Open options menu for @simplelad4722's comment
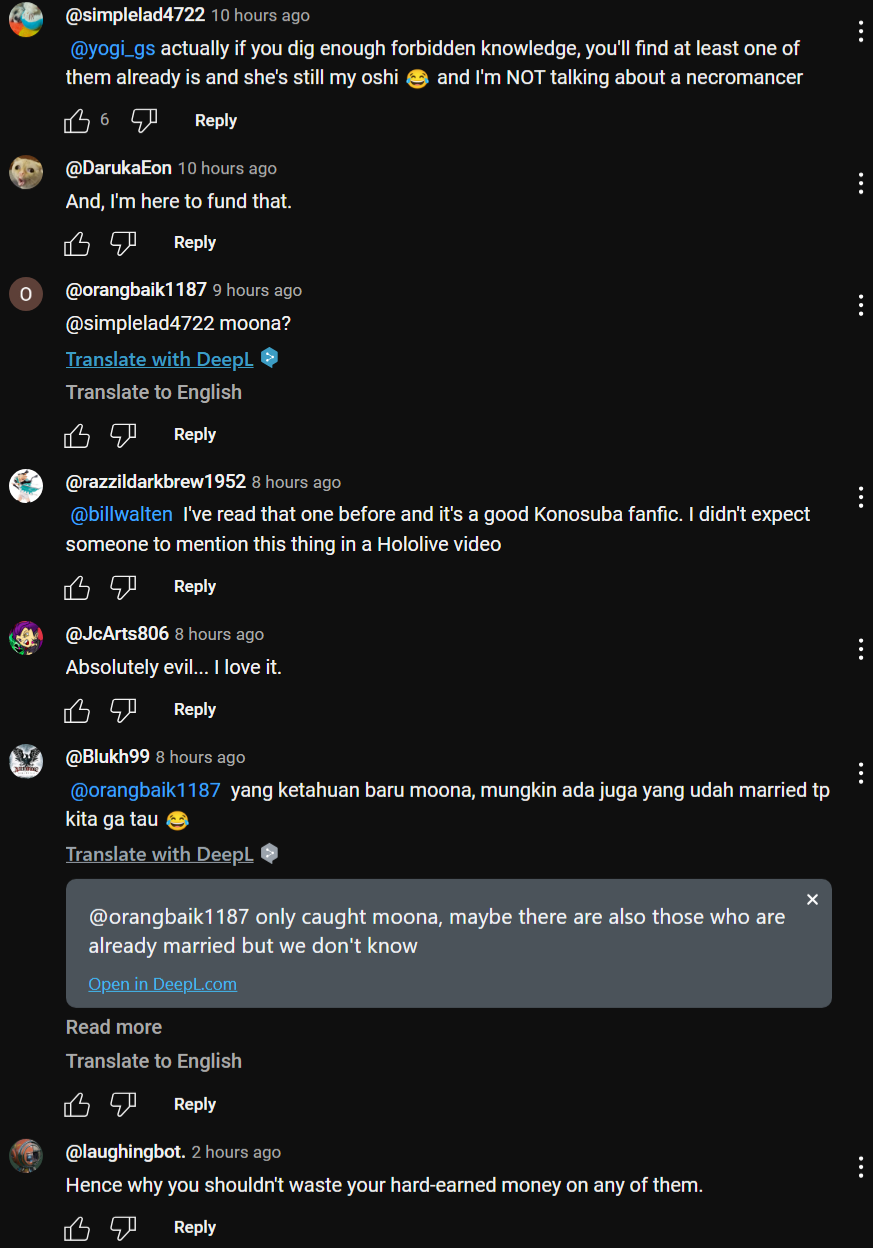873x1248 pixels. 860,31
